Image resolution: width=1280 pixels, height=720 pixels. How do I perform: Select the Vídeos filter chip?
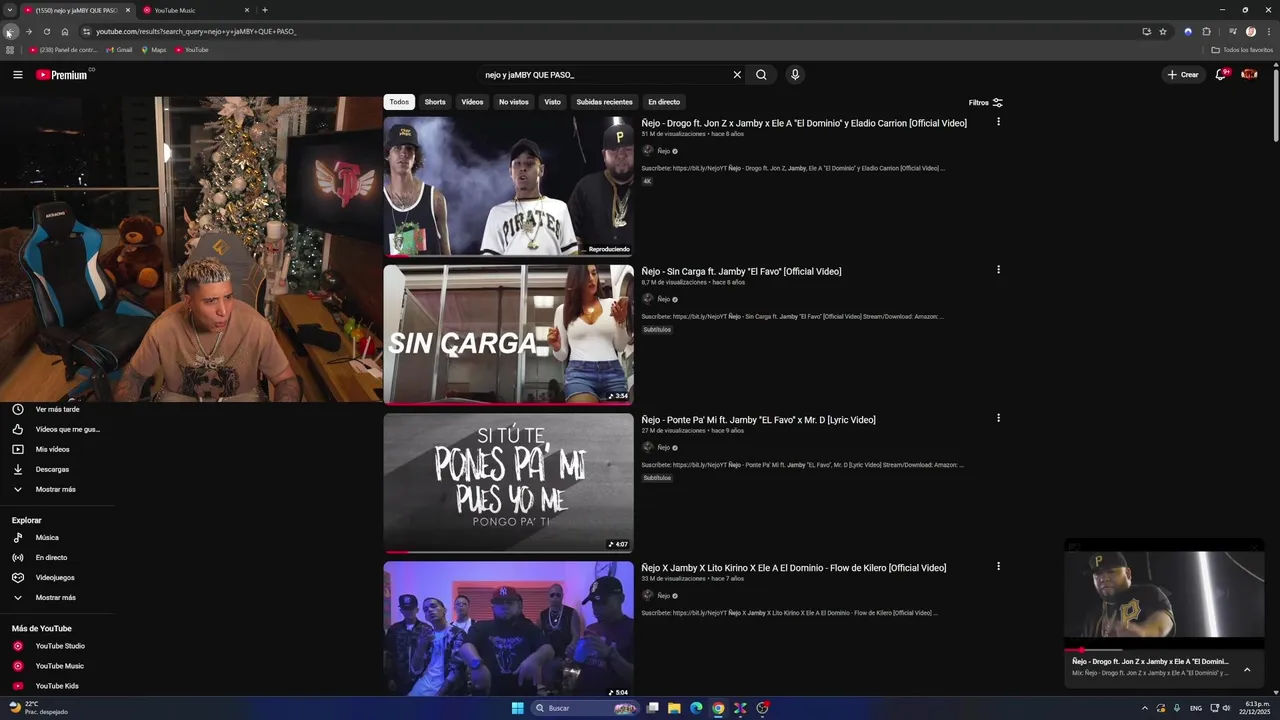[x=472, y=102]
